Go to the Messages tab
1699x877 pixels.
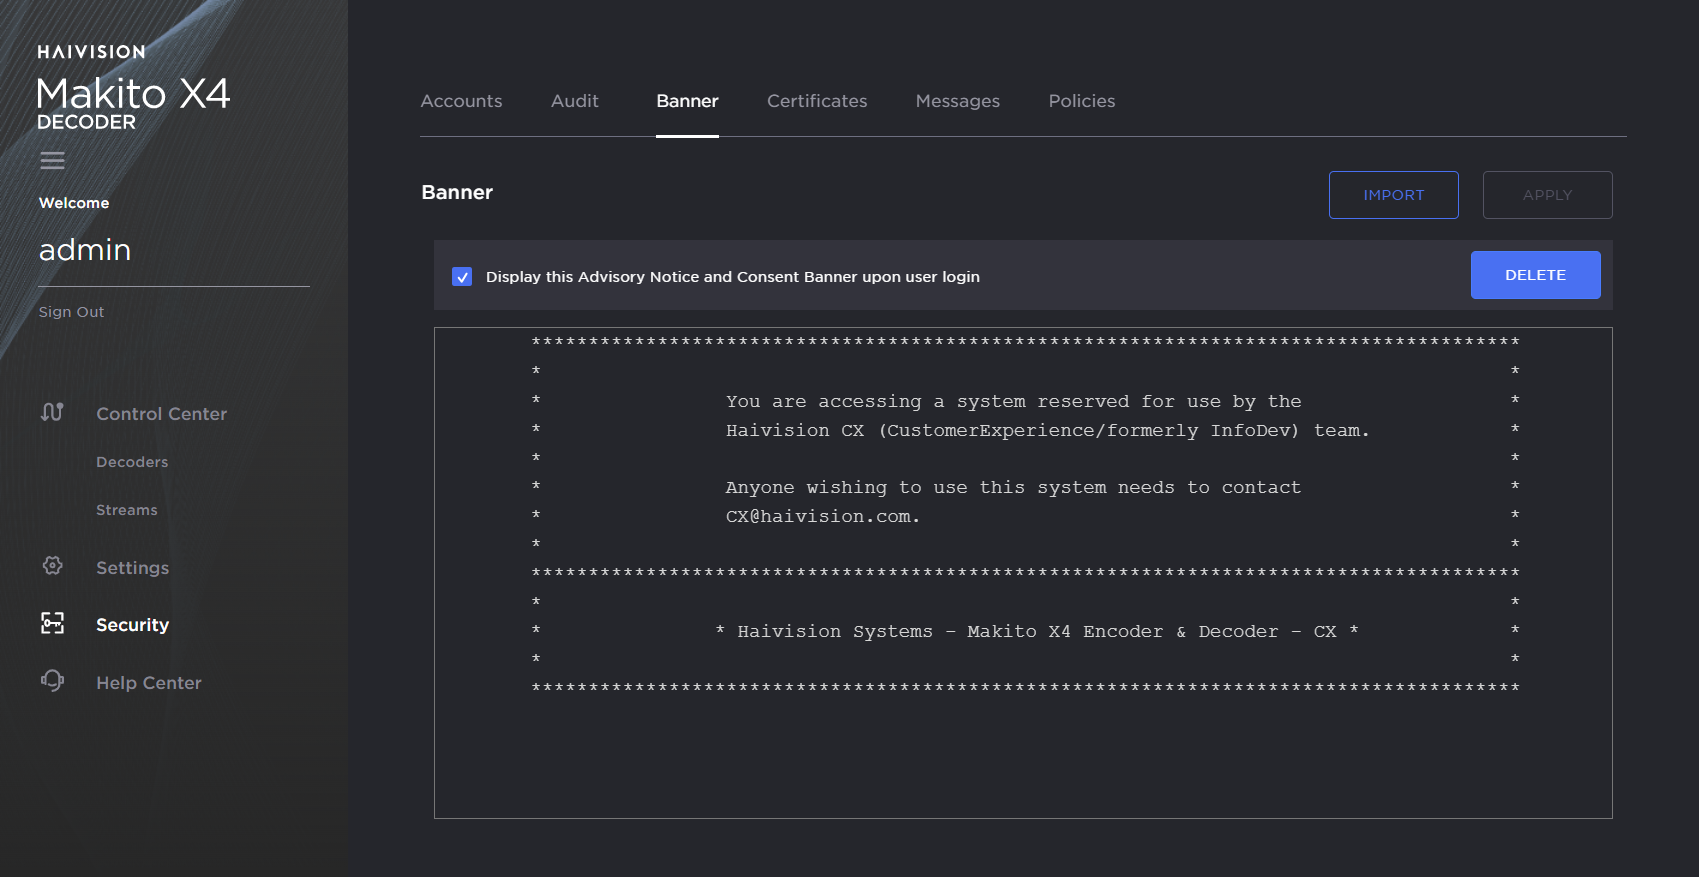957,101
